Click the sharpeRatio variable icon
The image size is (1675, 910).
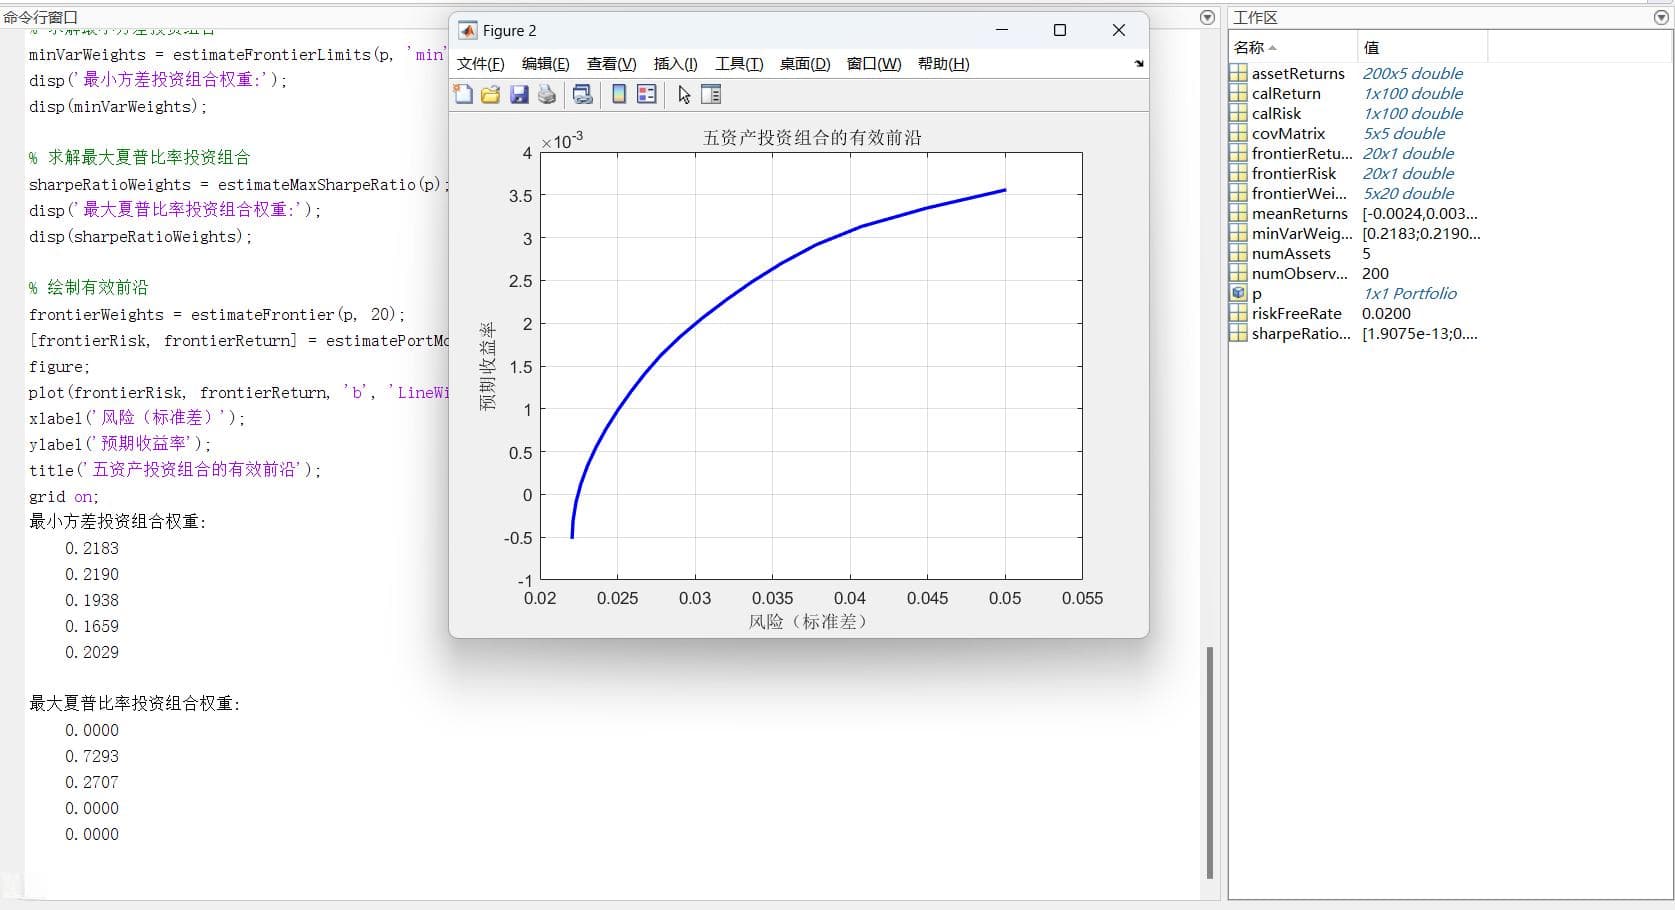pyautogui.click(x=1238, y=333)
